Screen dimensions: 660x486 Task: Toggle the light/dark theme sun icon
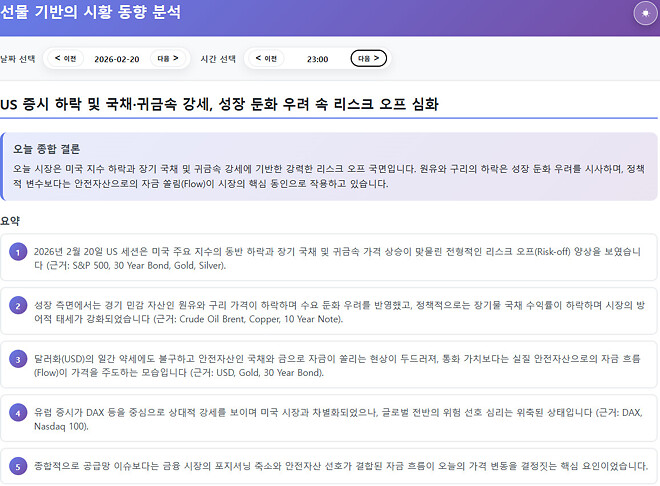[645, 13]
